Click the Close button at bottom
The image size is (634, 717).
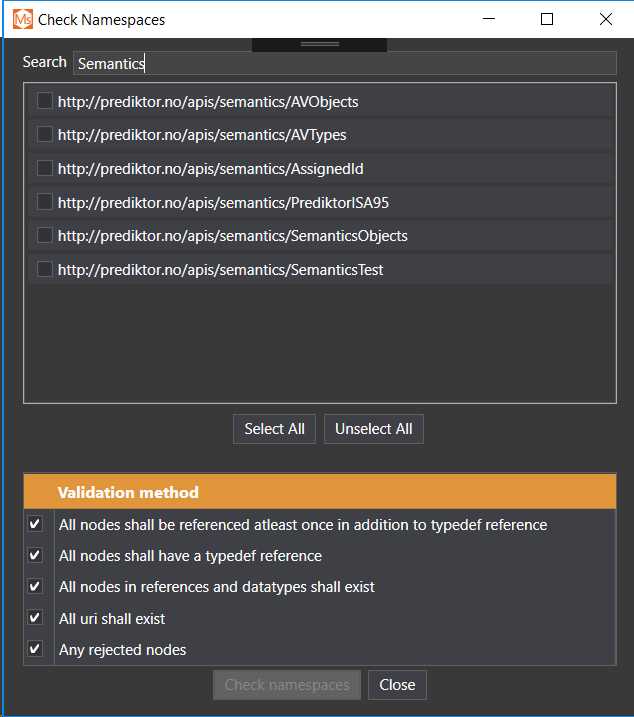pos(397,685)
